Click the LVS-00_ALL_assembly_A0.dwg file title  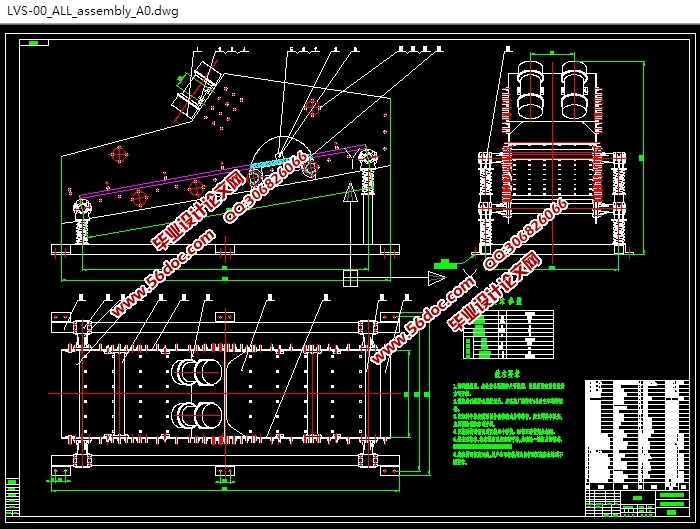[x=93, y=11]
